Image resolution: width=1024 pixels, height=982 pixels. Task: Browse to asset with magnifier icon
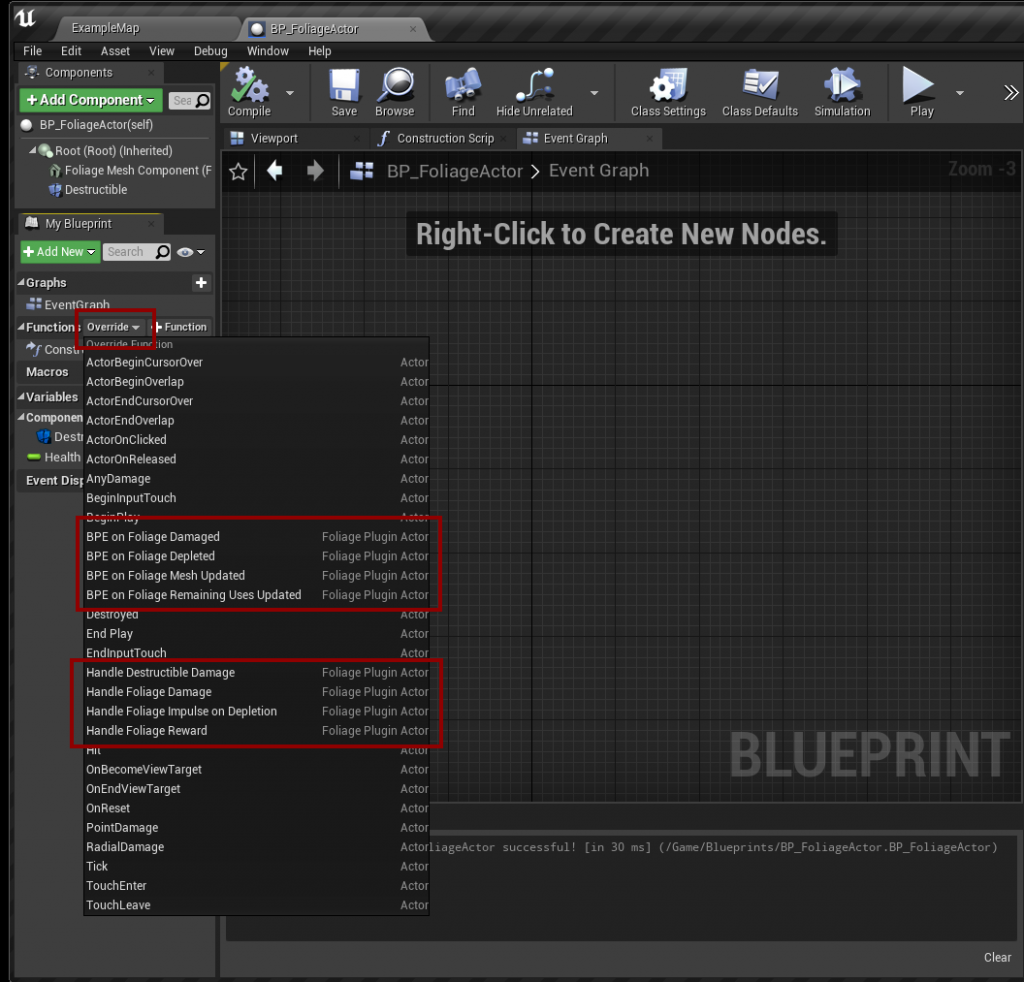click(x=394, y=92)
